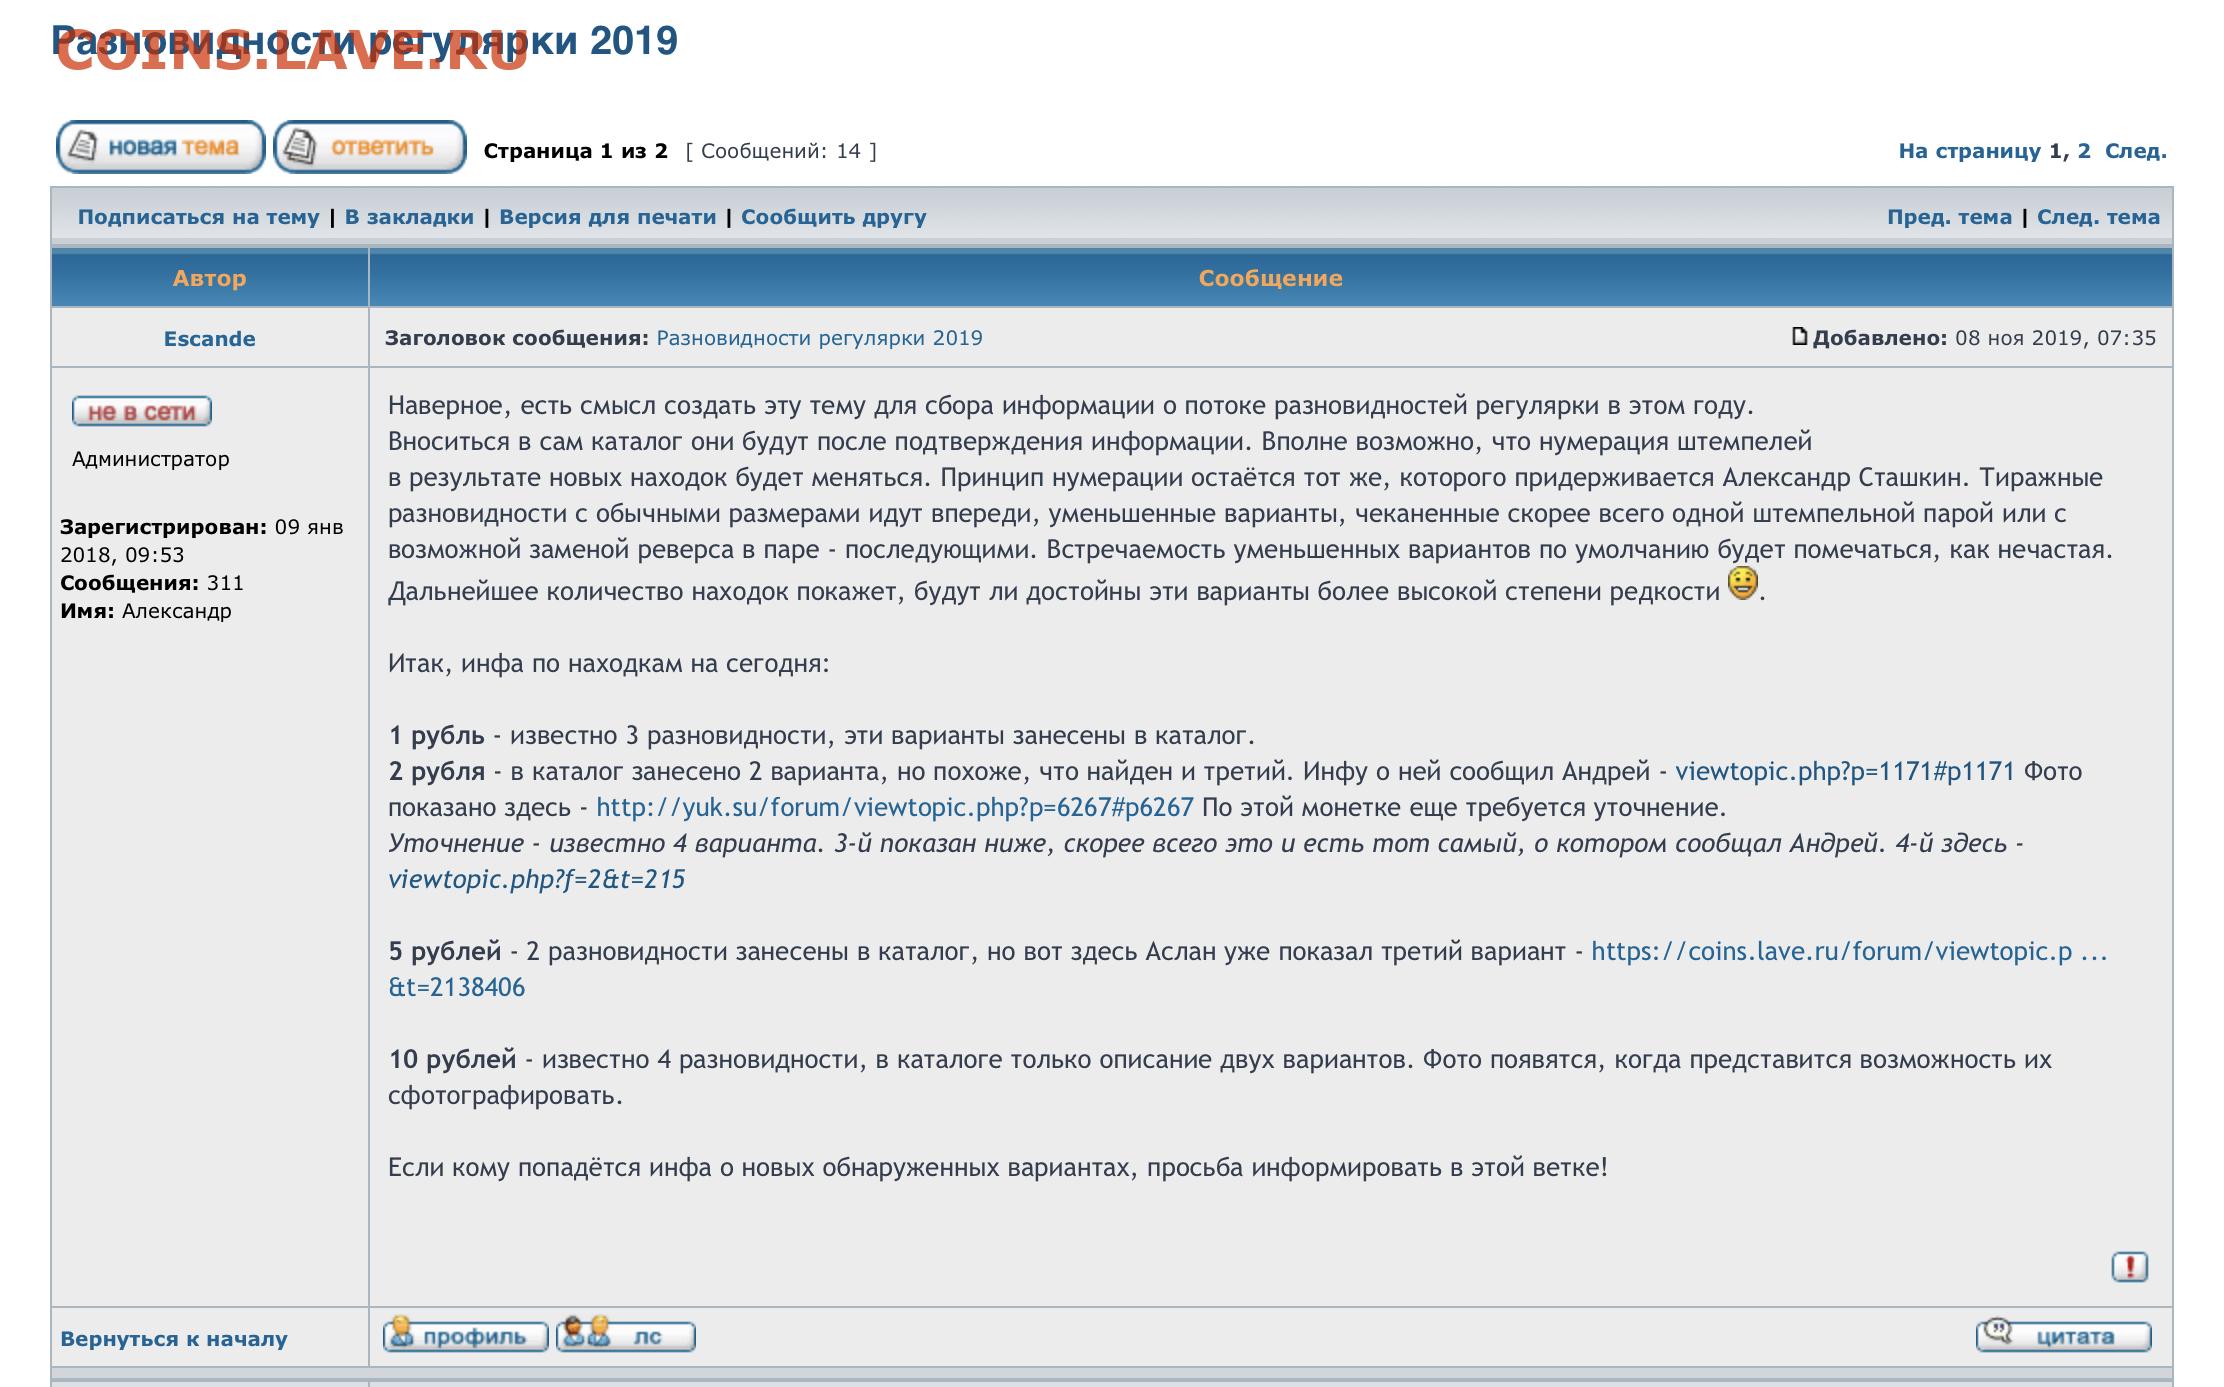Click the date '08 ноя 2019, 07:35'
Image resolution: width=2224 pixels, height=1387 pixels.
(2056, 338)
